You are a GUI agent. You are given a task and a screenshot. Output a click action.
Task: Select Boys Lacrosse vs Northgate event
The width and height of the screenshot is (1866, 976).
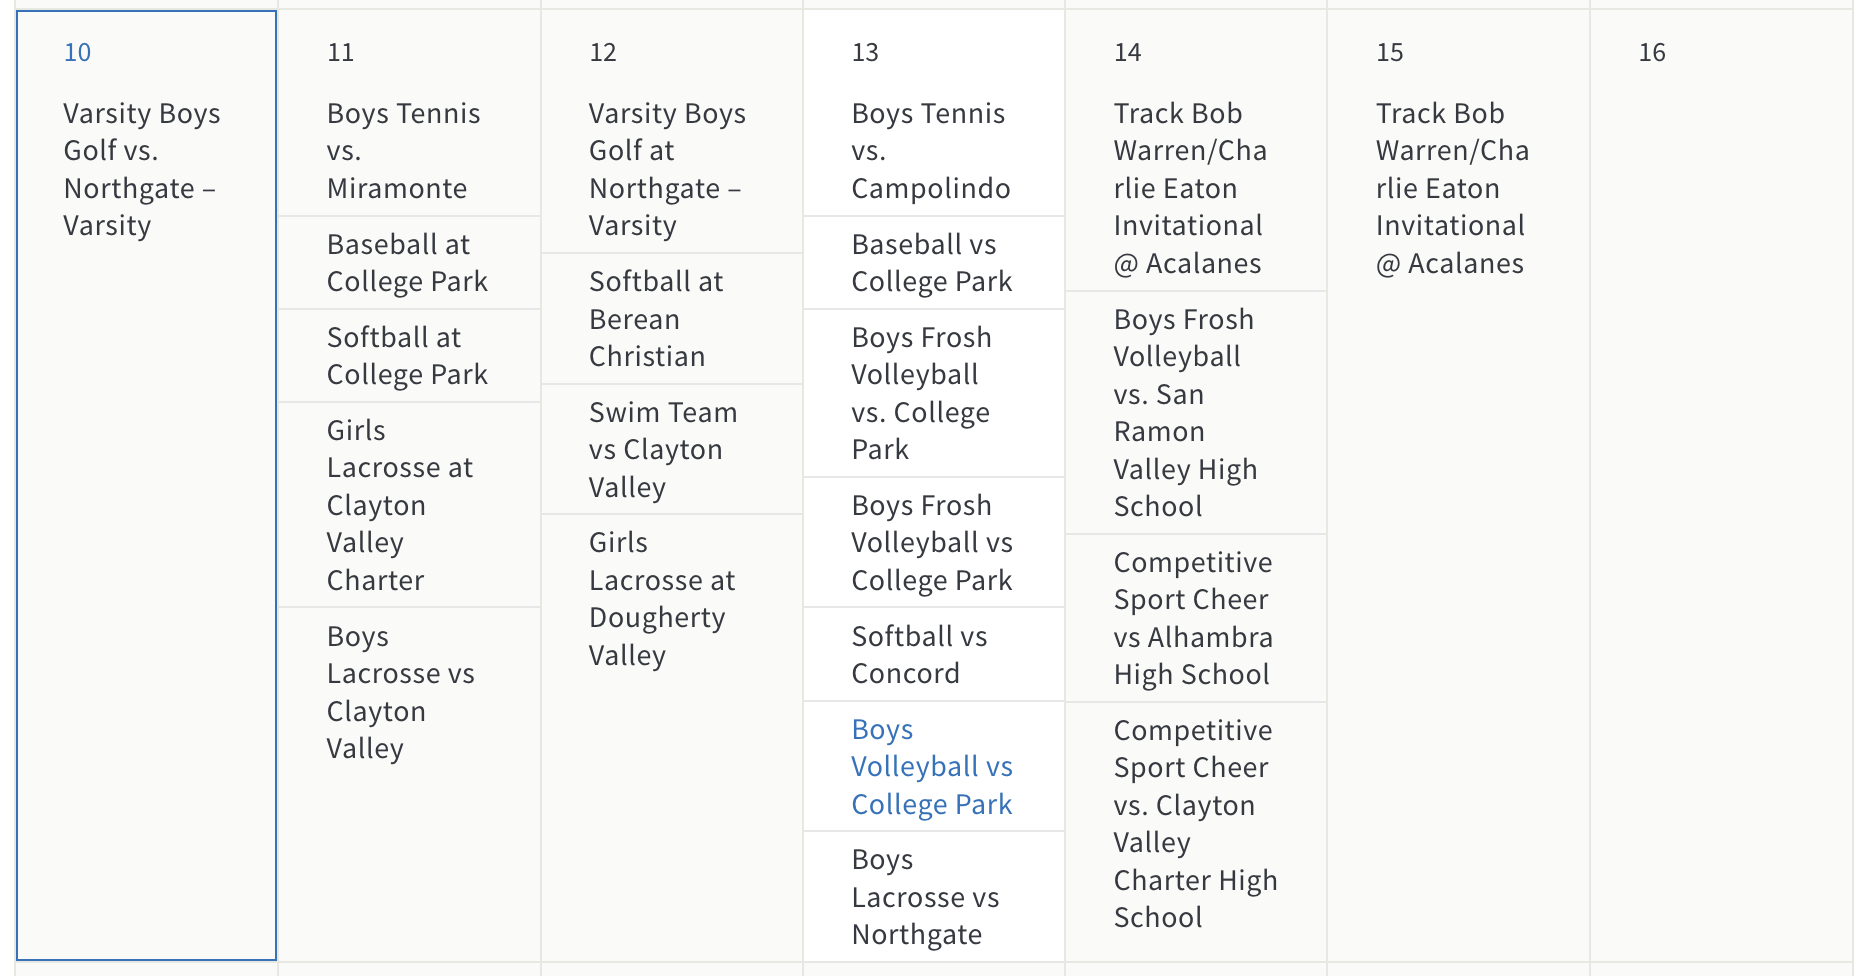[925, 897]
